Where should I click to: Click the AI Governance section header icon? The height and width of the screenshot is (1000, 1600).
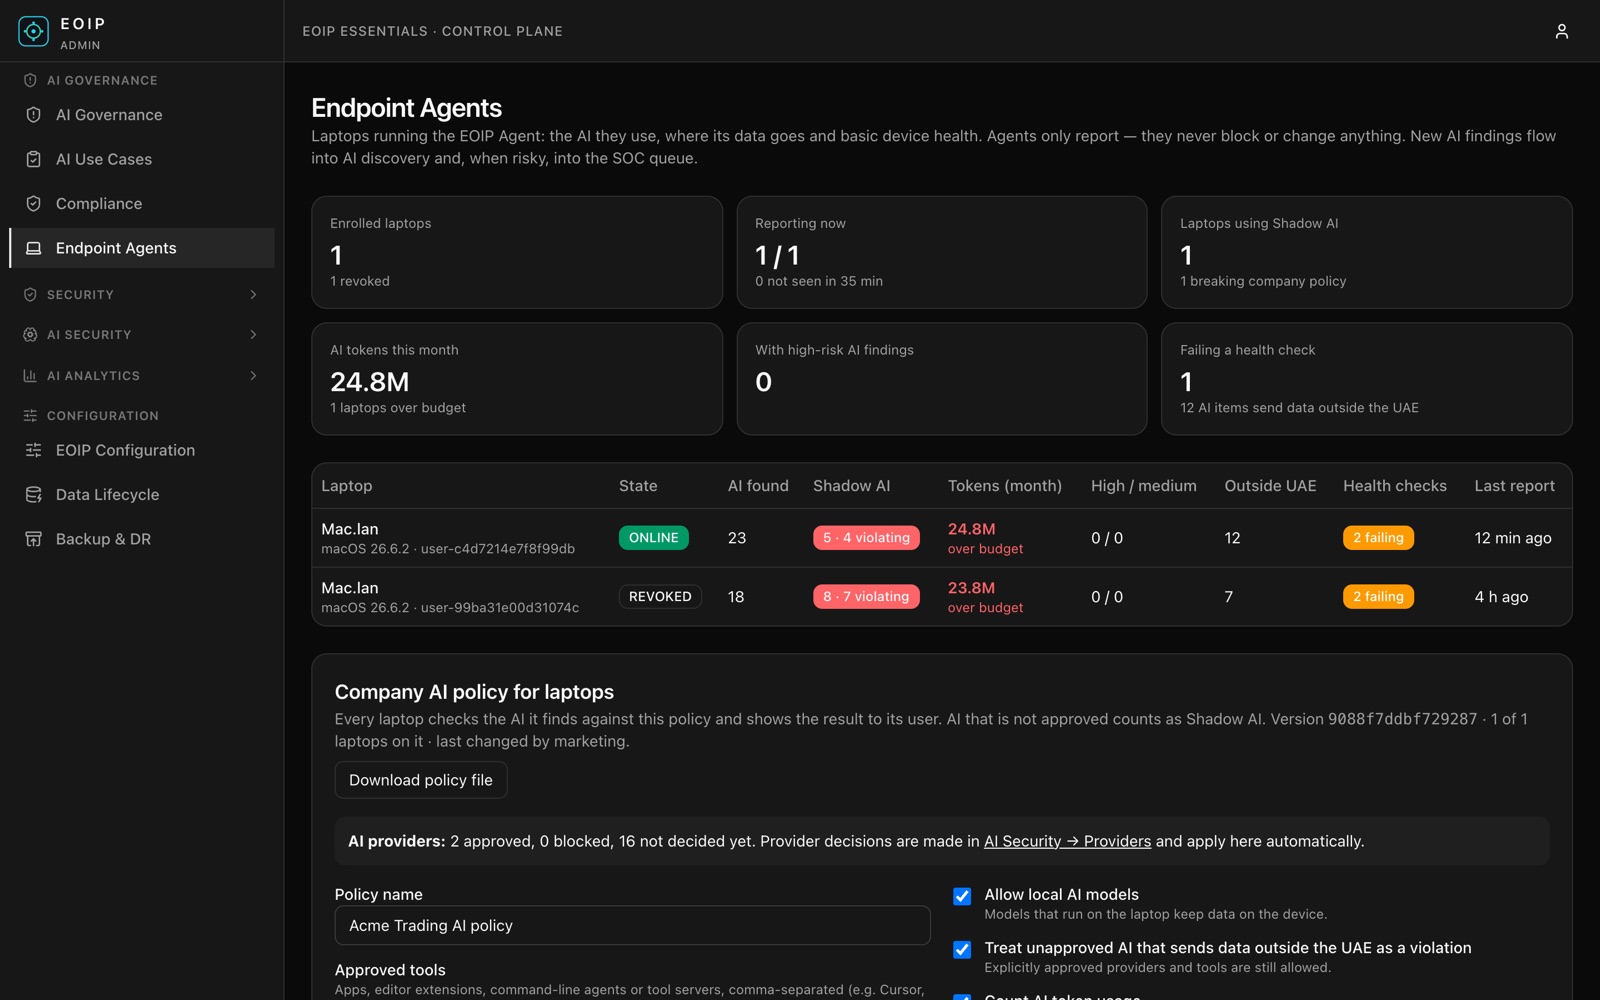(x=30, y=80)
